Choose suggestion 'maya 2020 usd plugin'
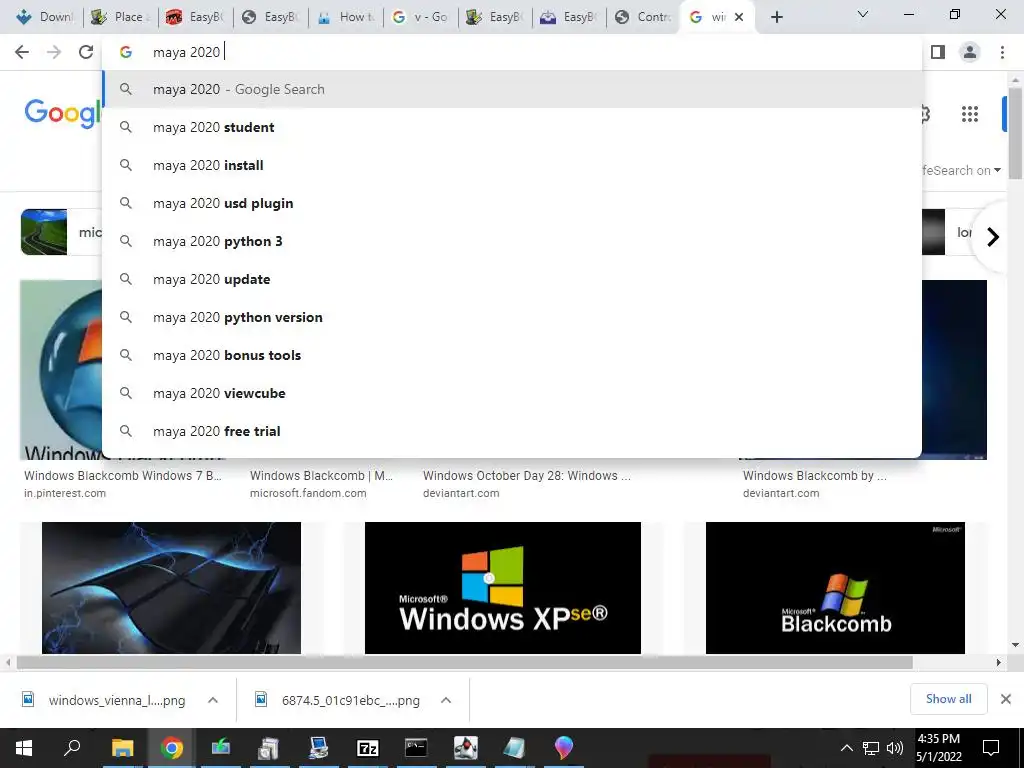The width and height of the screenshot is (1024, 768). tap(512, 203)
